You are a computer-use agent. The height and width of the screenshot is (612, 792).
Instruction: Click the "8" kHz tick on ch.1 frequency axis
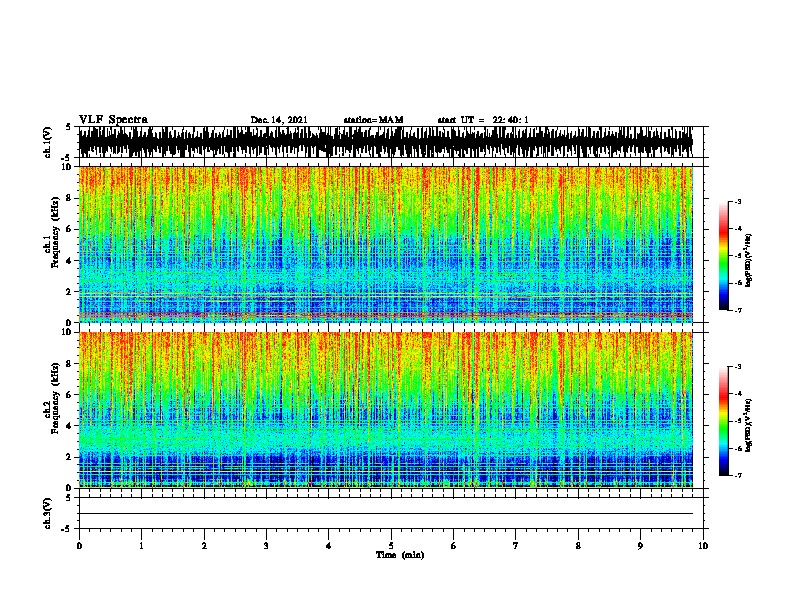point(70,198)
